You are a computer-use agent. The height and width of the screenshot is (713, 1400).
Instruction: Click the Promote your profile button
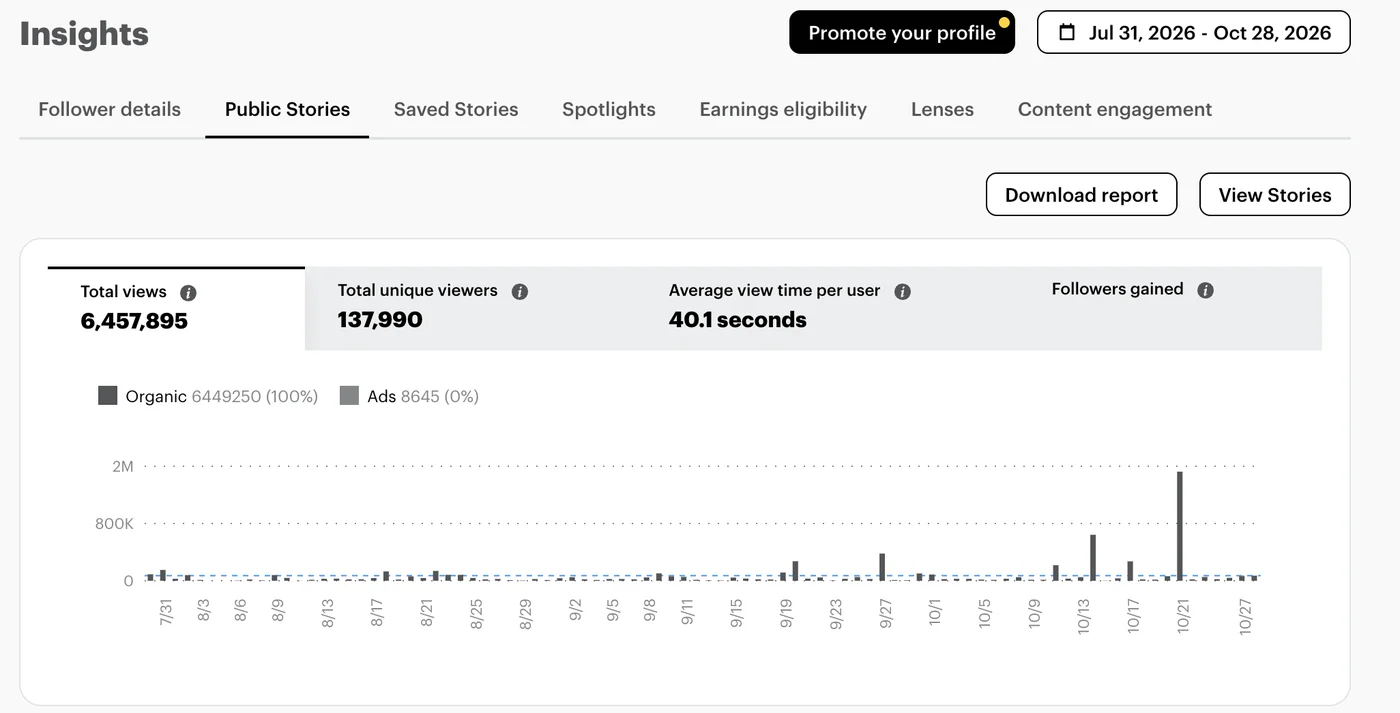pos(902,32)
